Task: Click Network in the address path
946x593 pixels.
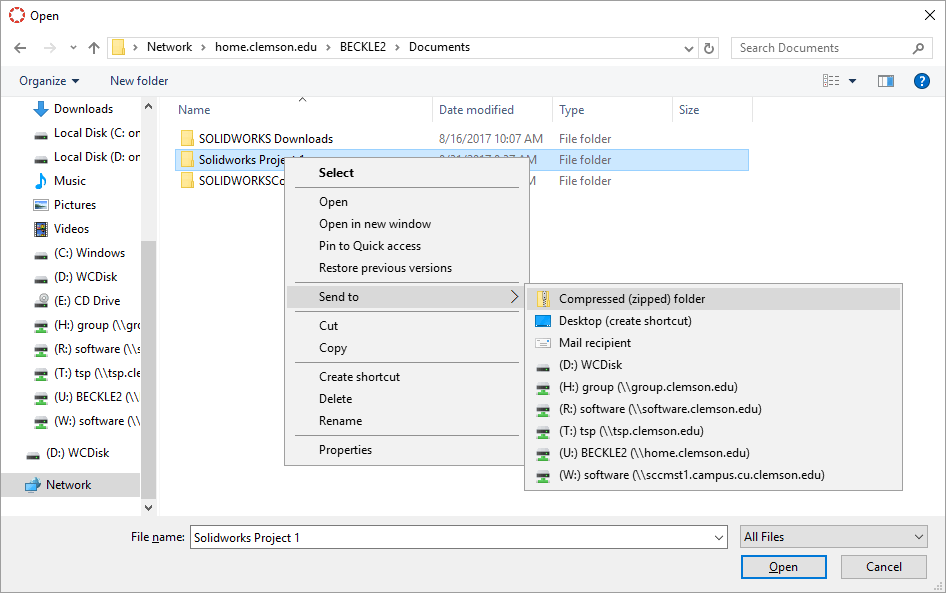Action: point(170,47)
